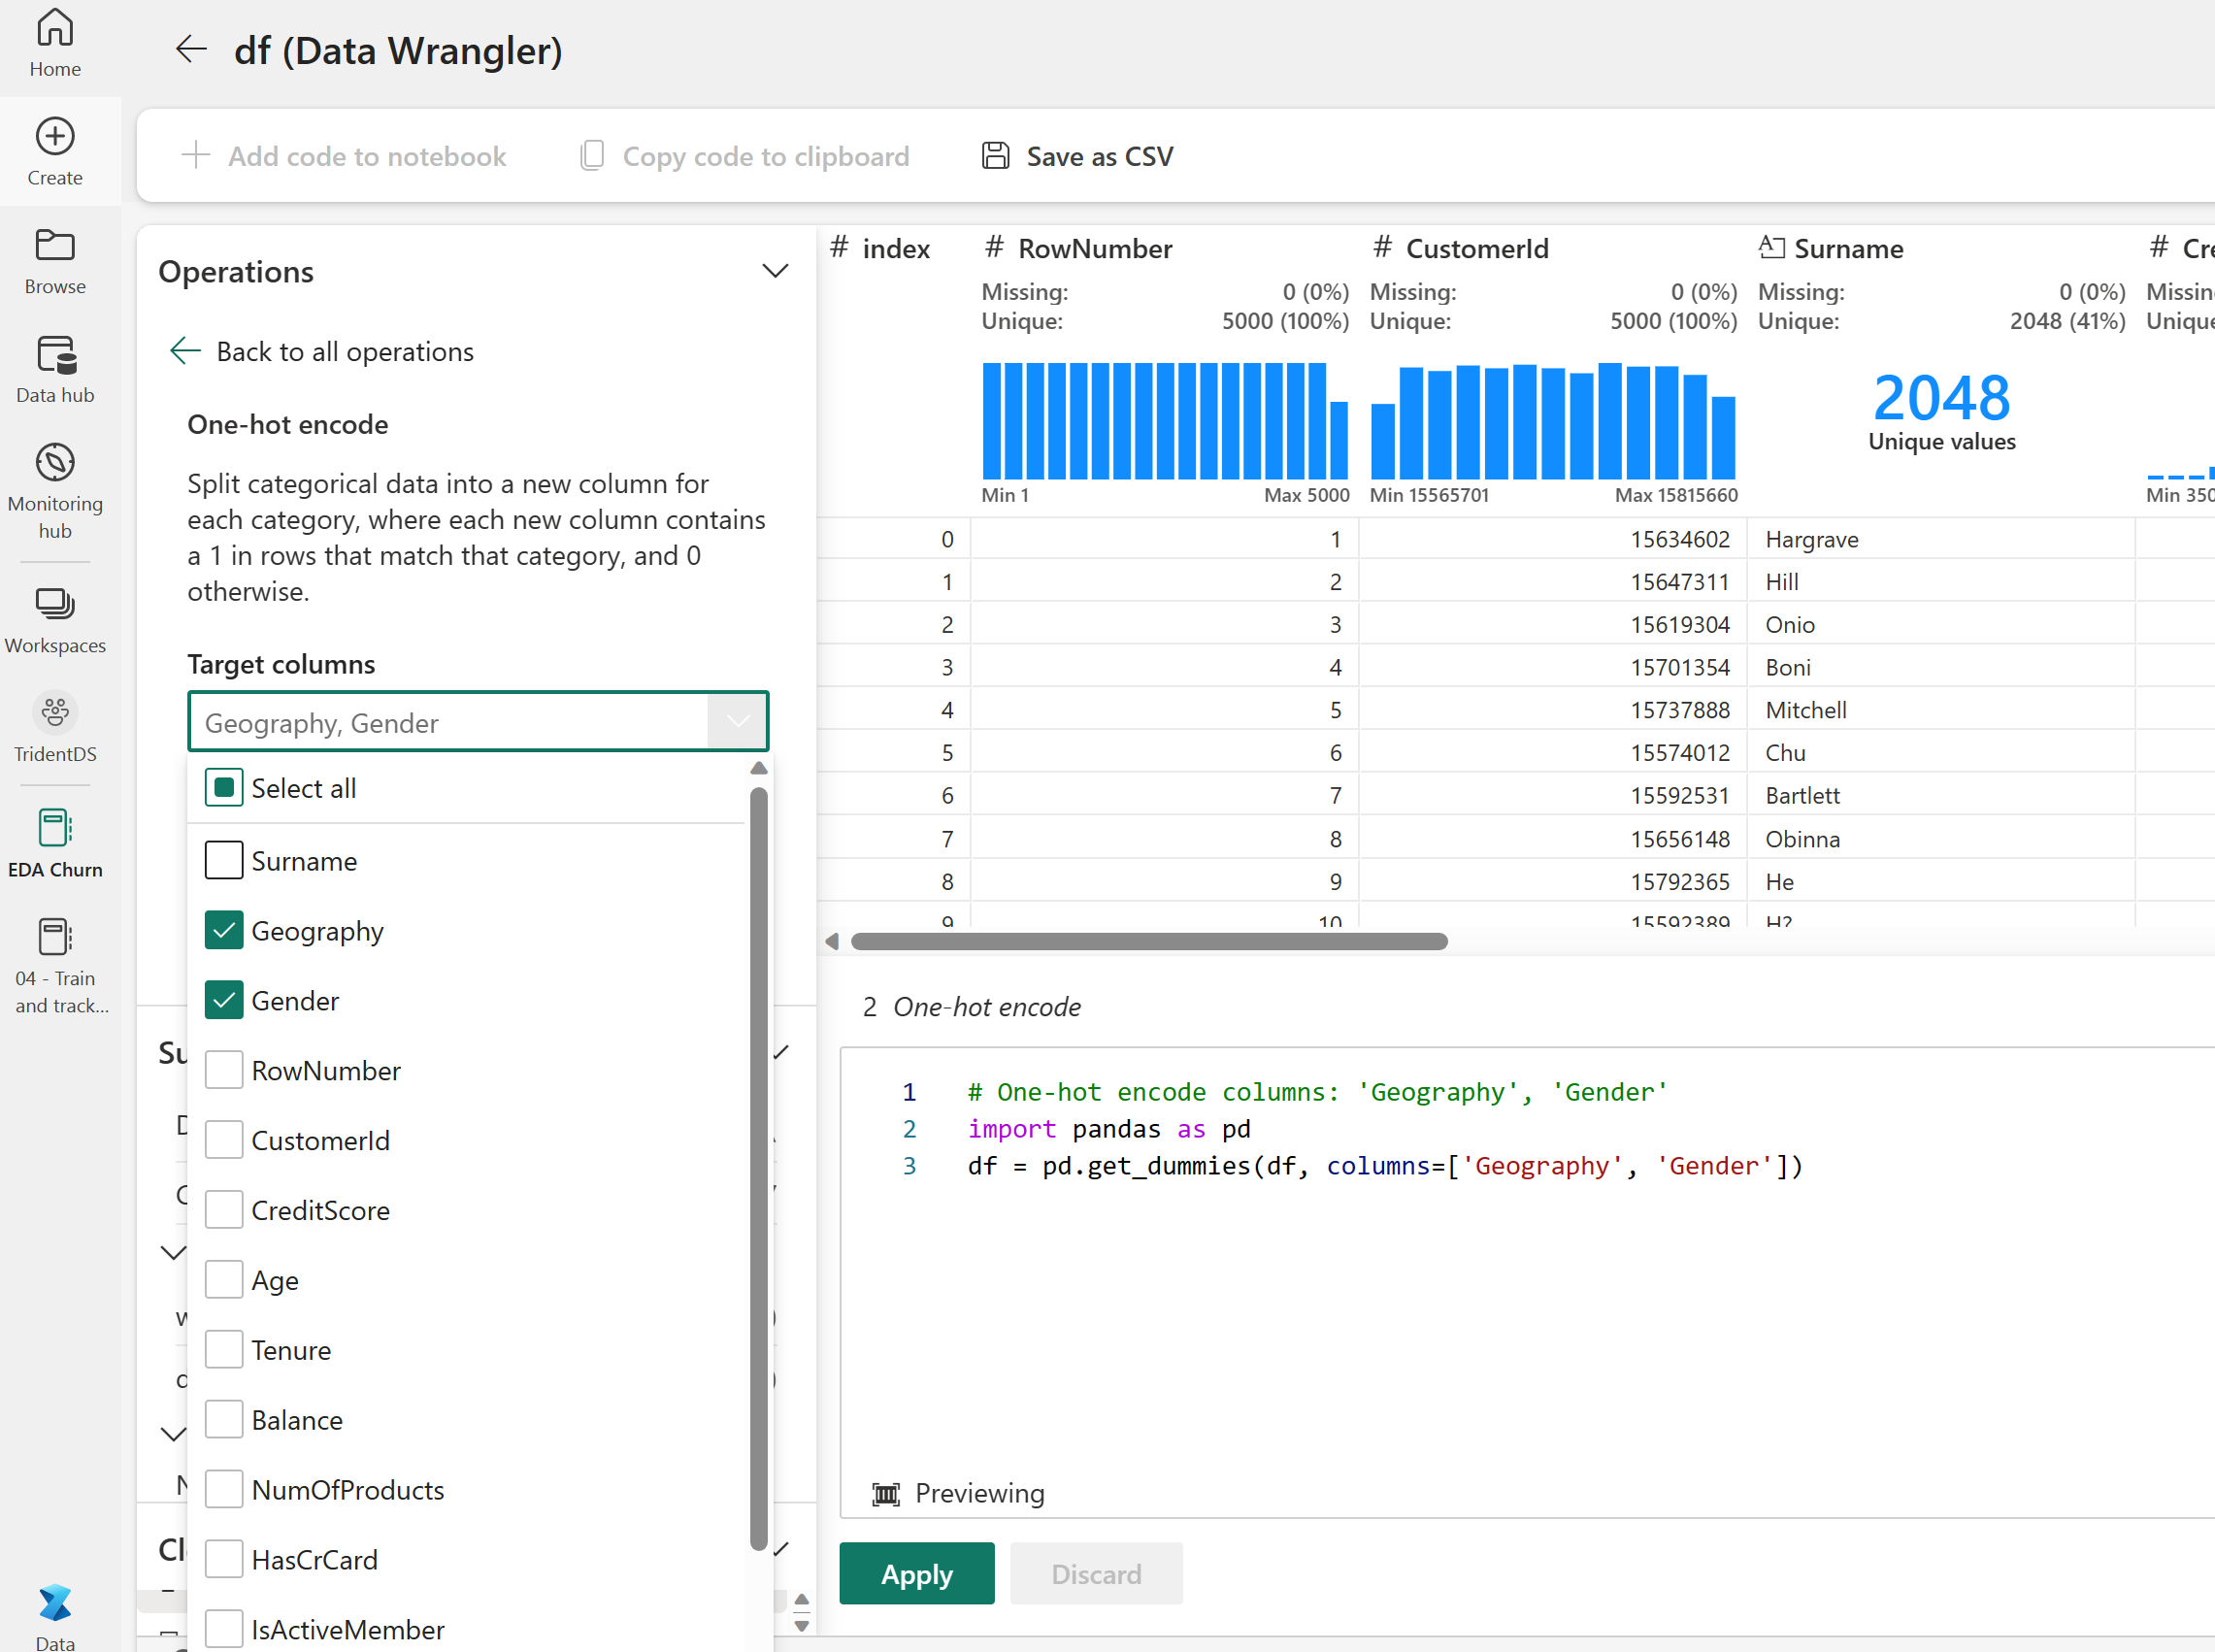This screenshot has width=2215, height=1652.
Task: Enable the Surname checkbox
Action: [224, 859]
